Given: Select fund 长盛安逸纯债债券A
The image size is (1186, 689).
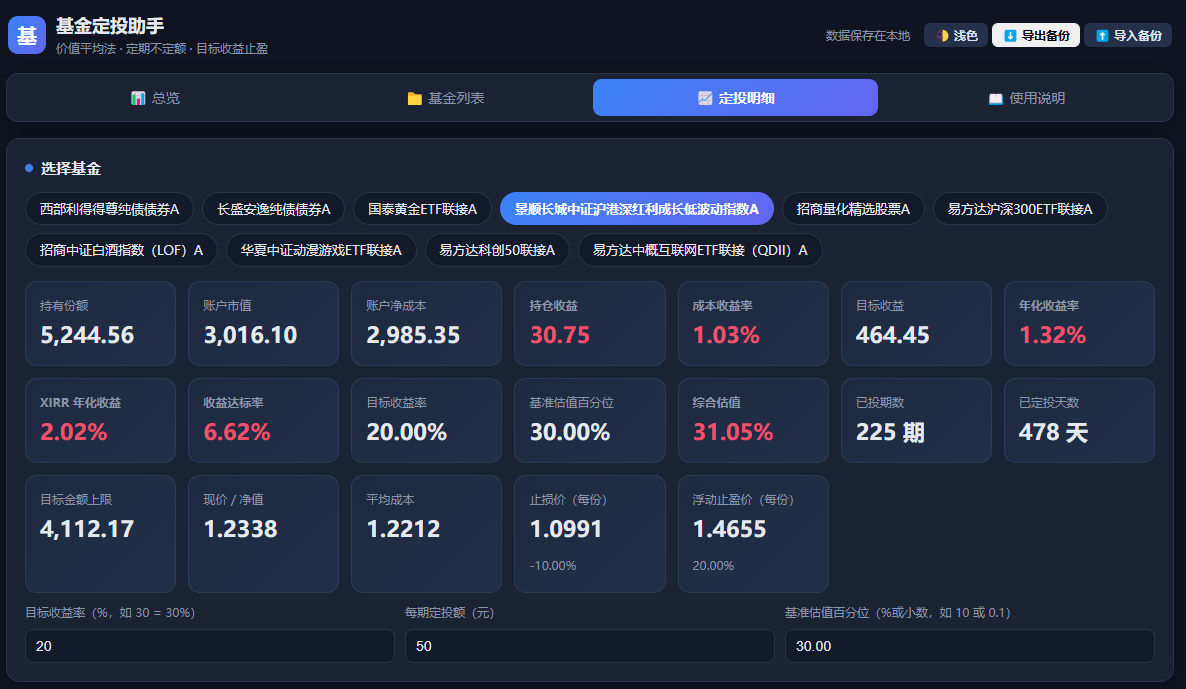Looking at the screenshot, I should (x=274, y=209).
